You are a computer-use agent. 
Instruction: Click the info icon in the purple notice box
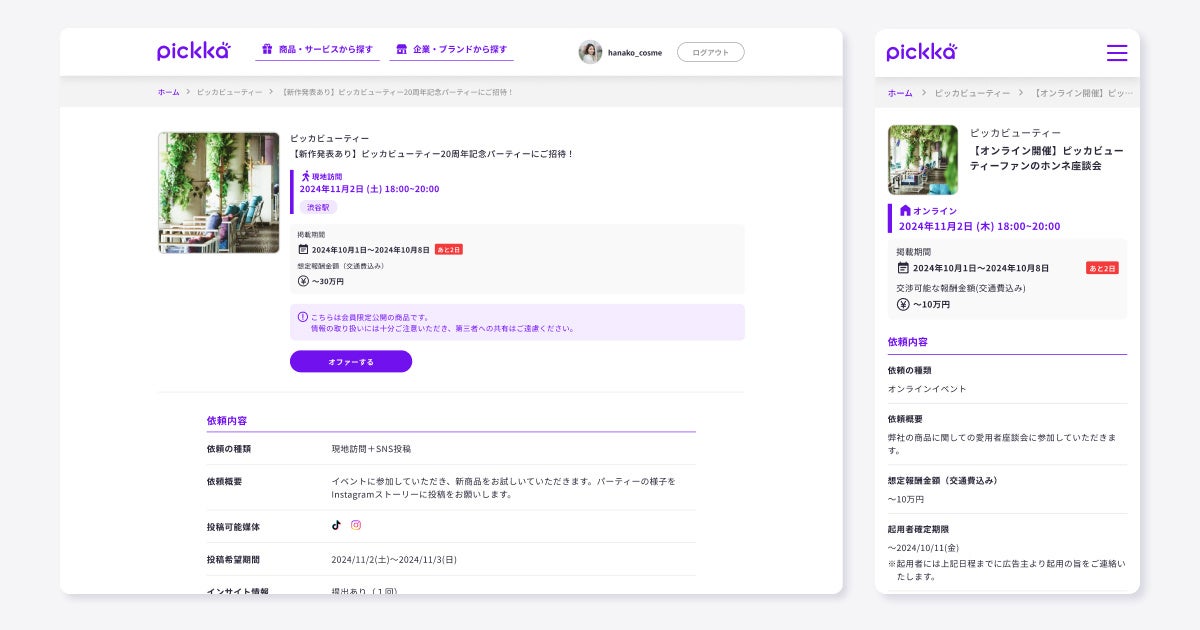pyautogui.click(x=303, y=316)
